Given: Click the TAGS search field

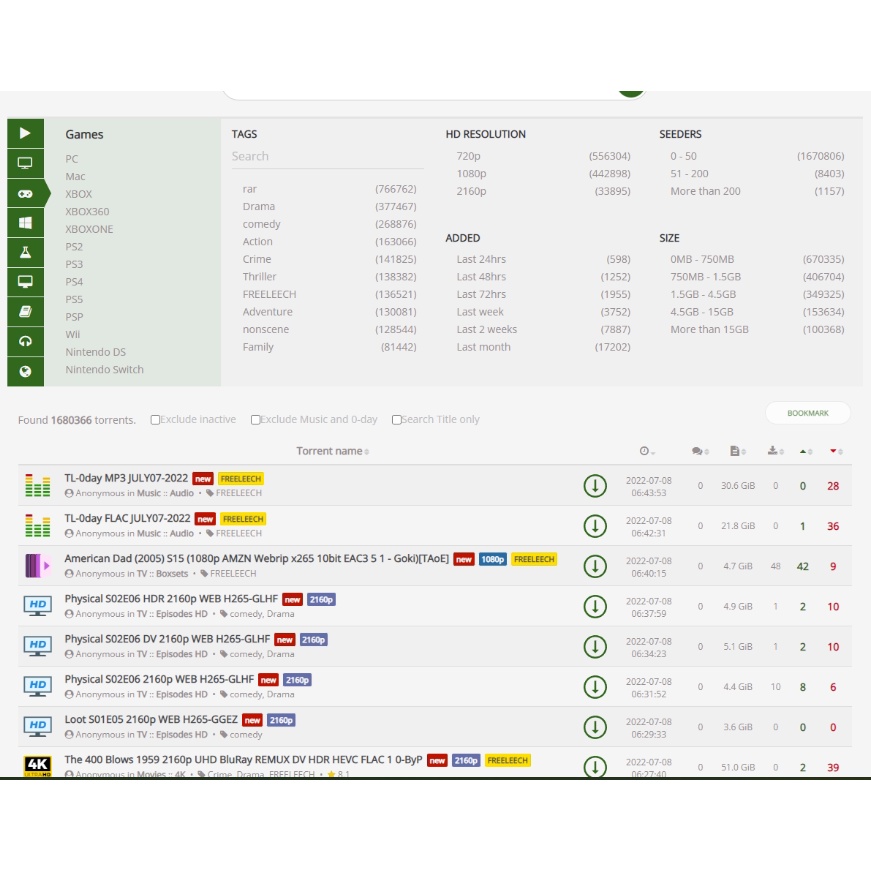Looking at the screenshot, I should tap(327, 156).
